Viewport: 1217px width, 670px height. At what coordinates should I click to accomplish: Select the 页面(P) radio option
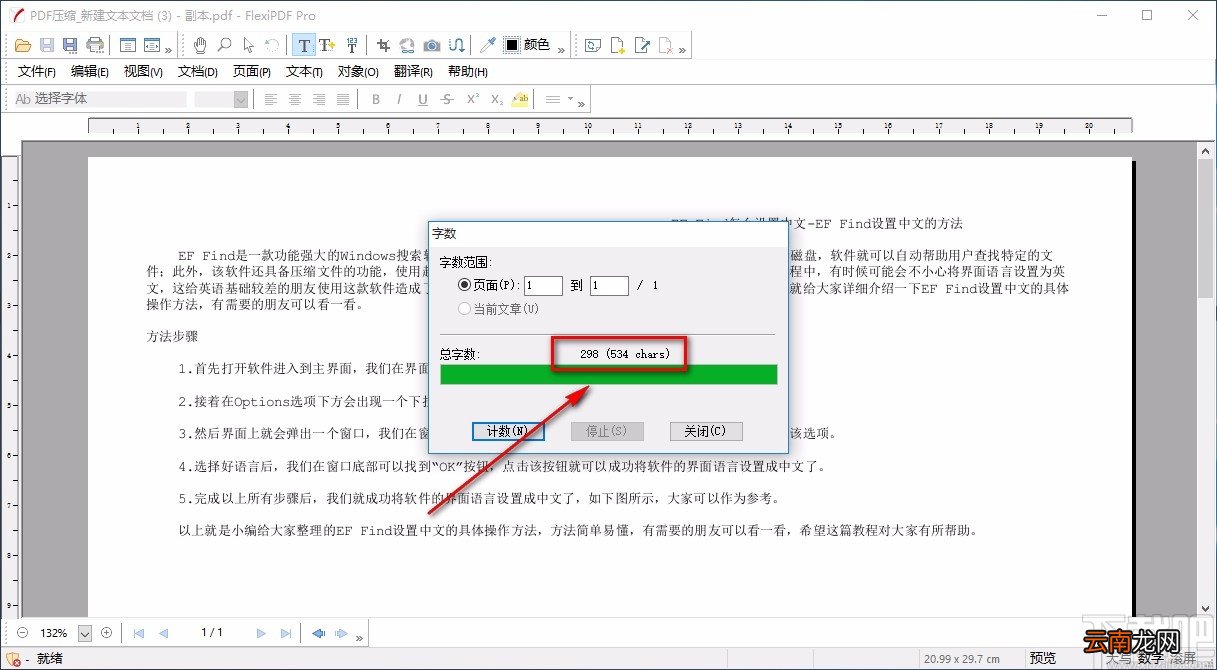(x=464, y=285)
